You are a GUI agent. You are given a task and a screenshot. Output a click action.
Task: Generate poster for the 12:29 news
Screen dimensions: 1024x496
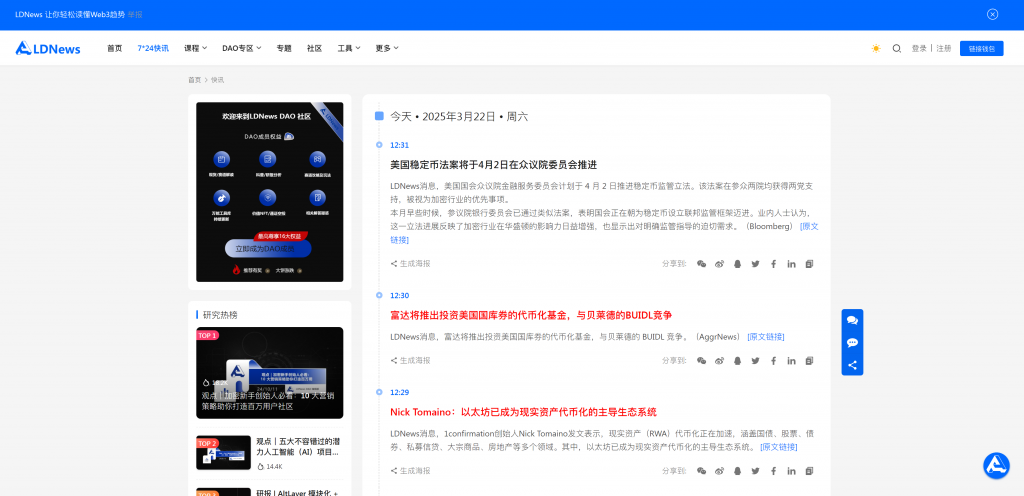411,471
